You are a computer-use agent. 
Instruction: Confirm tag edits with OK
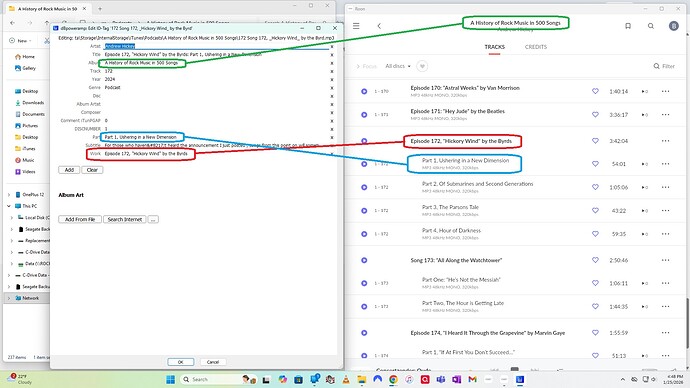coord(180,362)
